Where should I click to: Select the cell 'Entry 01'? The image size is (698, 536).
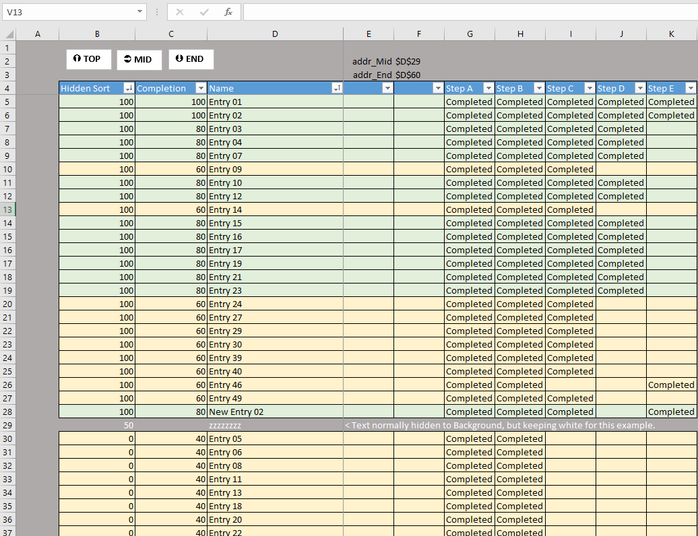[275, 102]
